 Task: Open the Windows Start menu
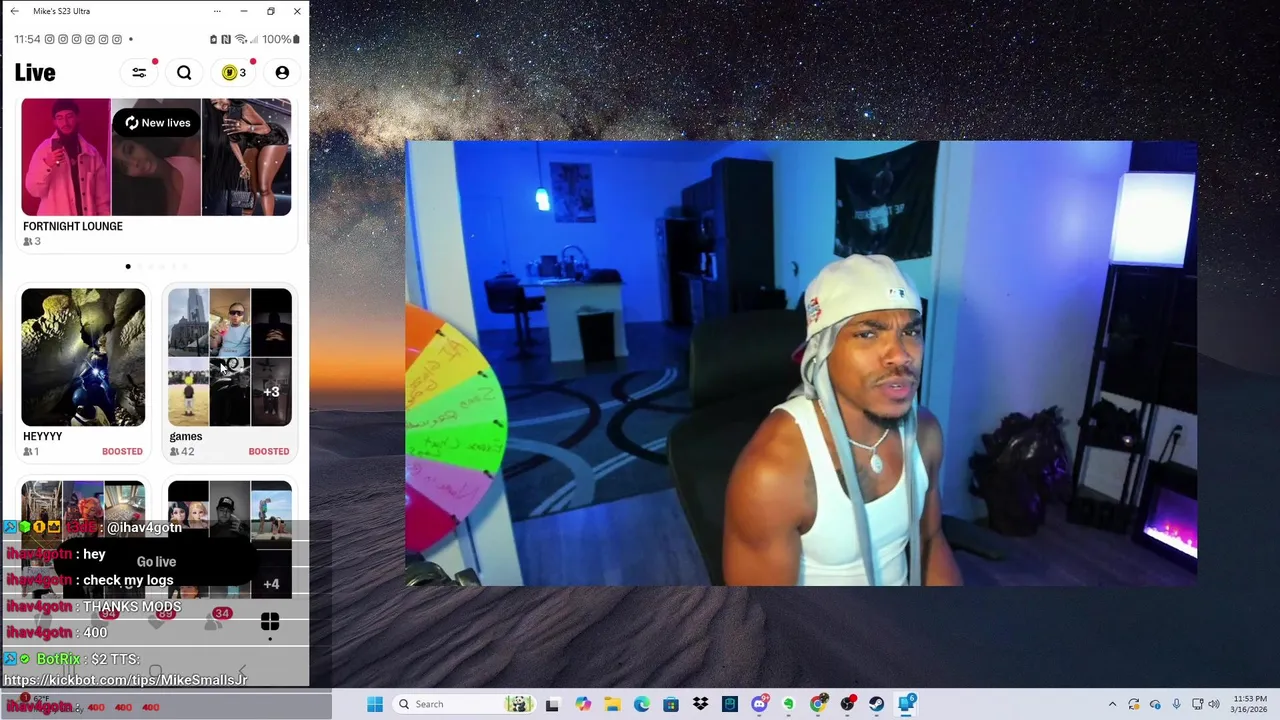point(375,704)
